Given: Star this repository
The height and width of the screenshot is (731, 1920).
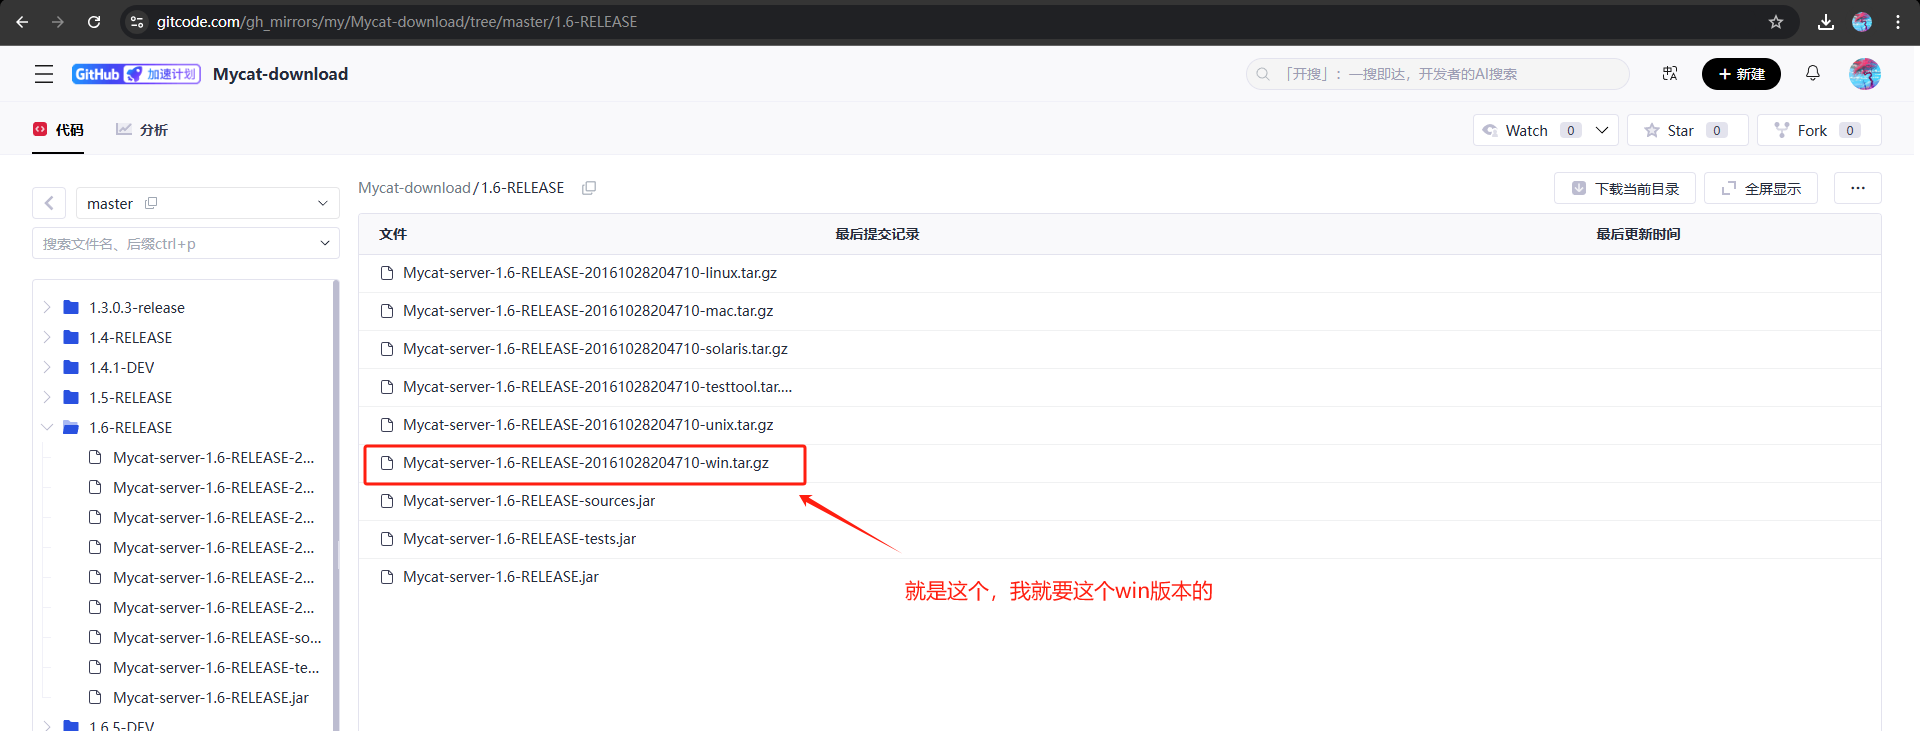Looking at the screenshot, I should 1687,130.
